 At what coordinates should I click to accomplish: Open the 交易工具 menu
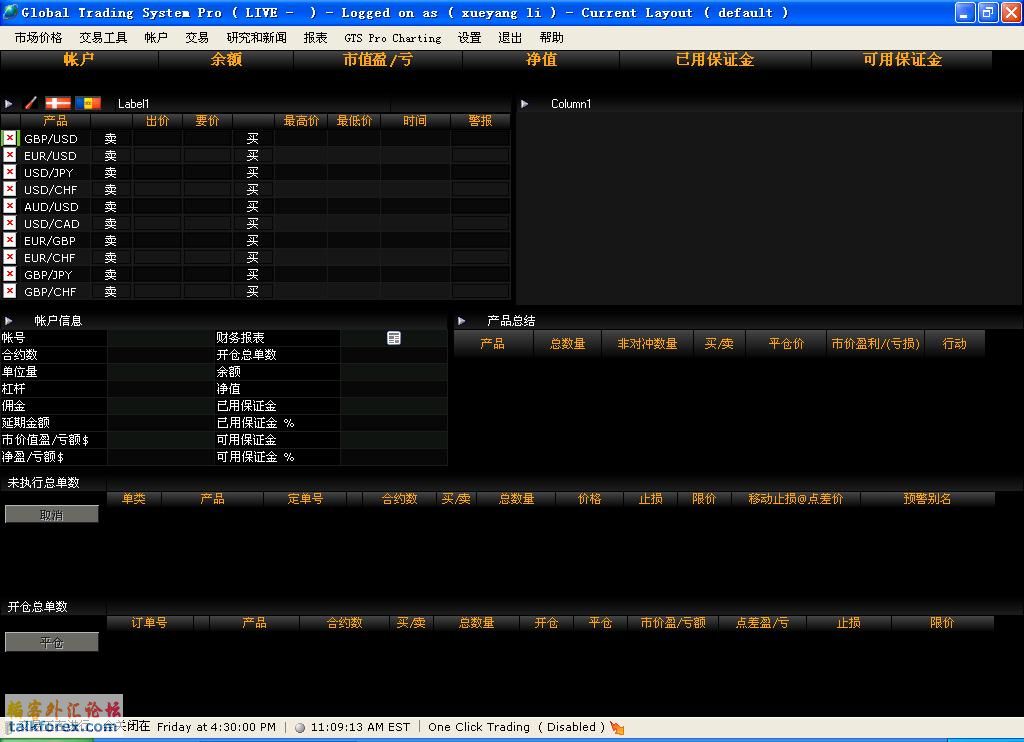point(103,38)
